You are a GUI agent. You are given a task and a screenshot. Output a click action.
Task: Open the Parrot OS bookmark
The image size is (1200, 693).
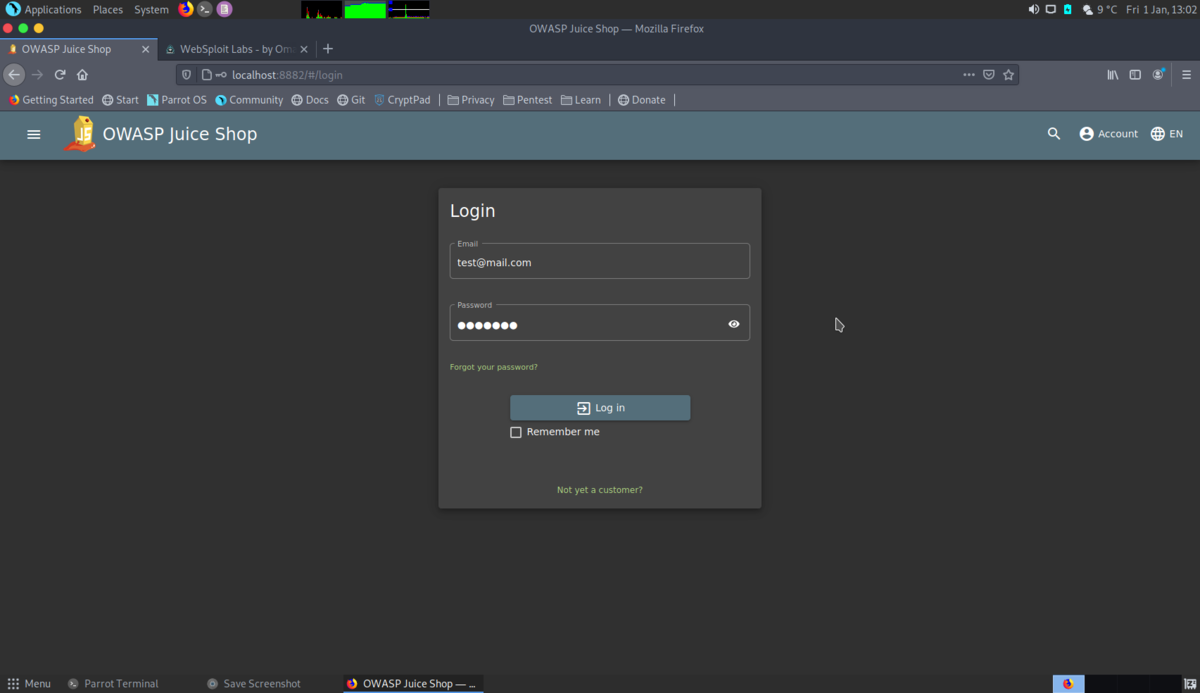point(176,100)
